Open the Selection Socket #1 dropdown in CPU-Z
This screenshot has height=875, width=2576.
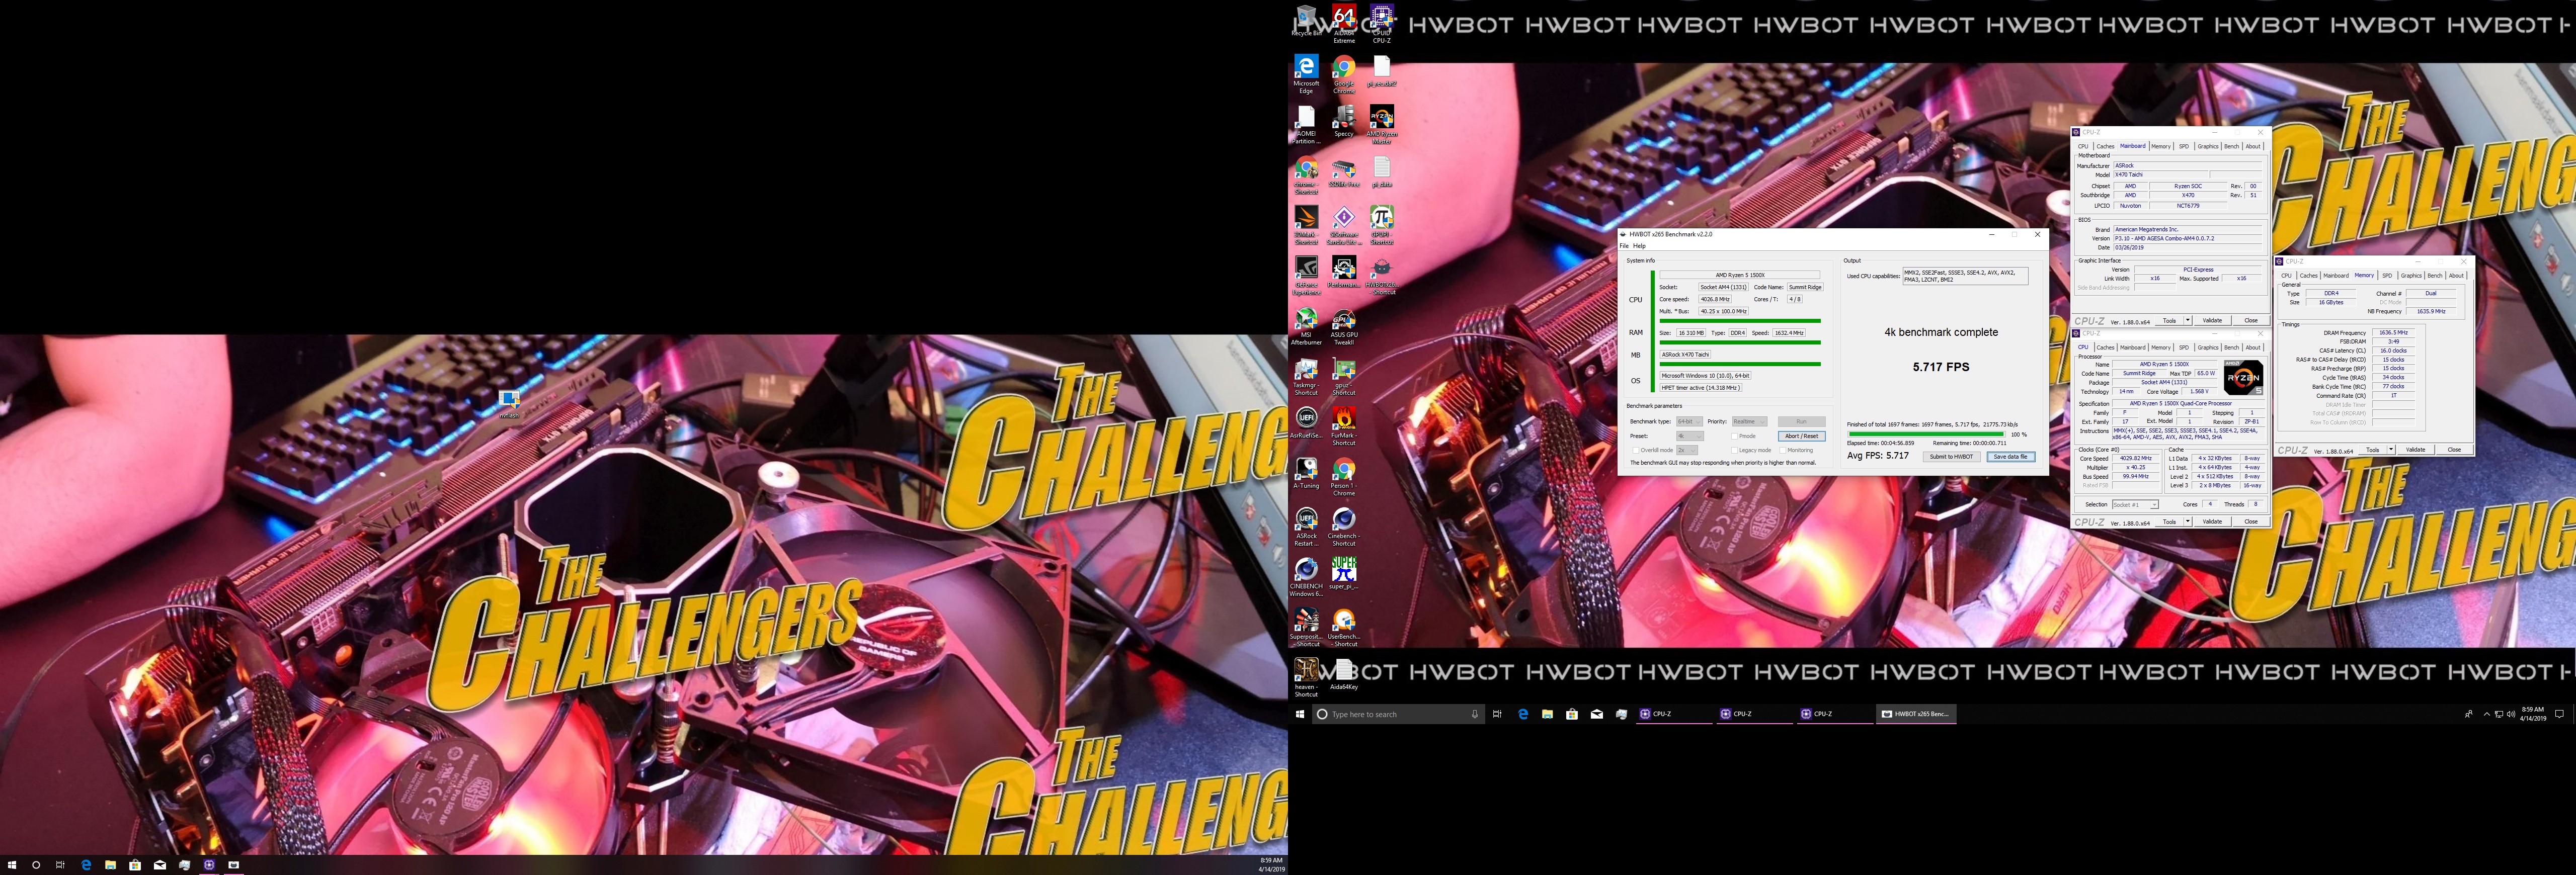[x=2134, y=505]
